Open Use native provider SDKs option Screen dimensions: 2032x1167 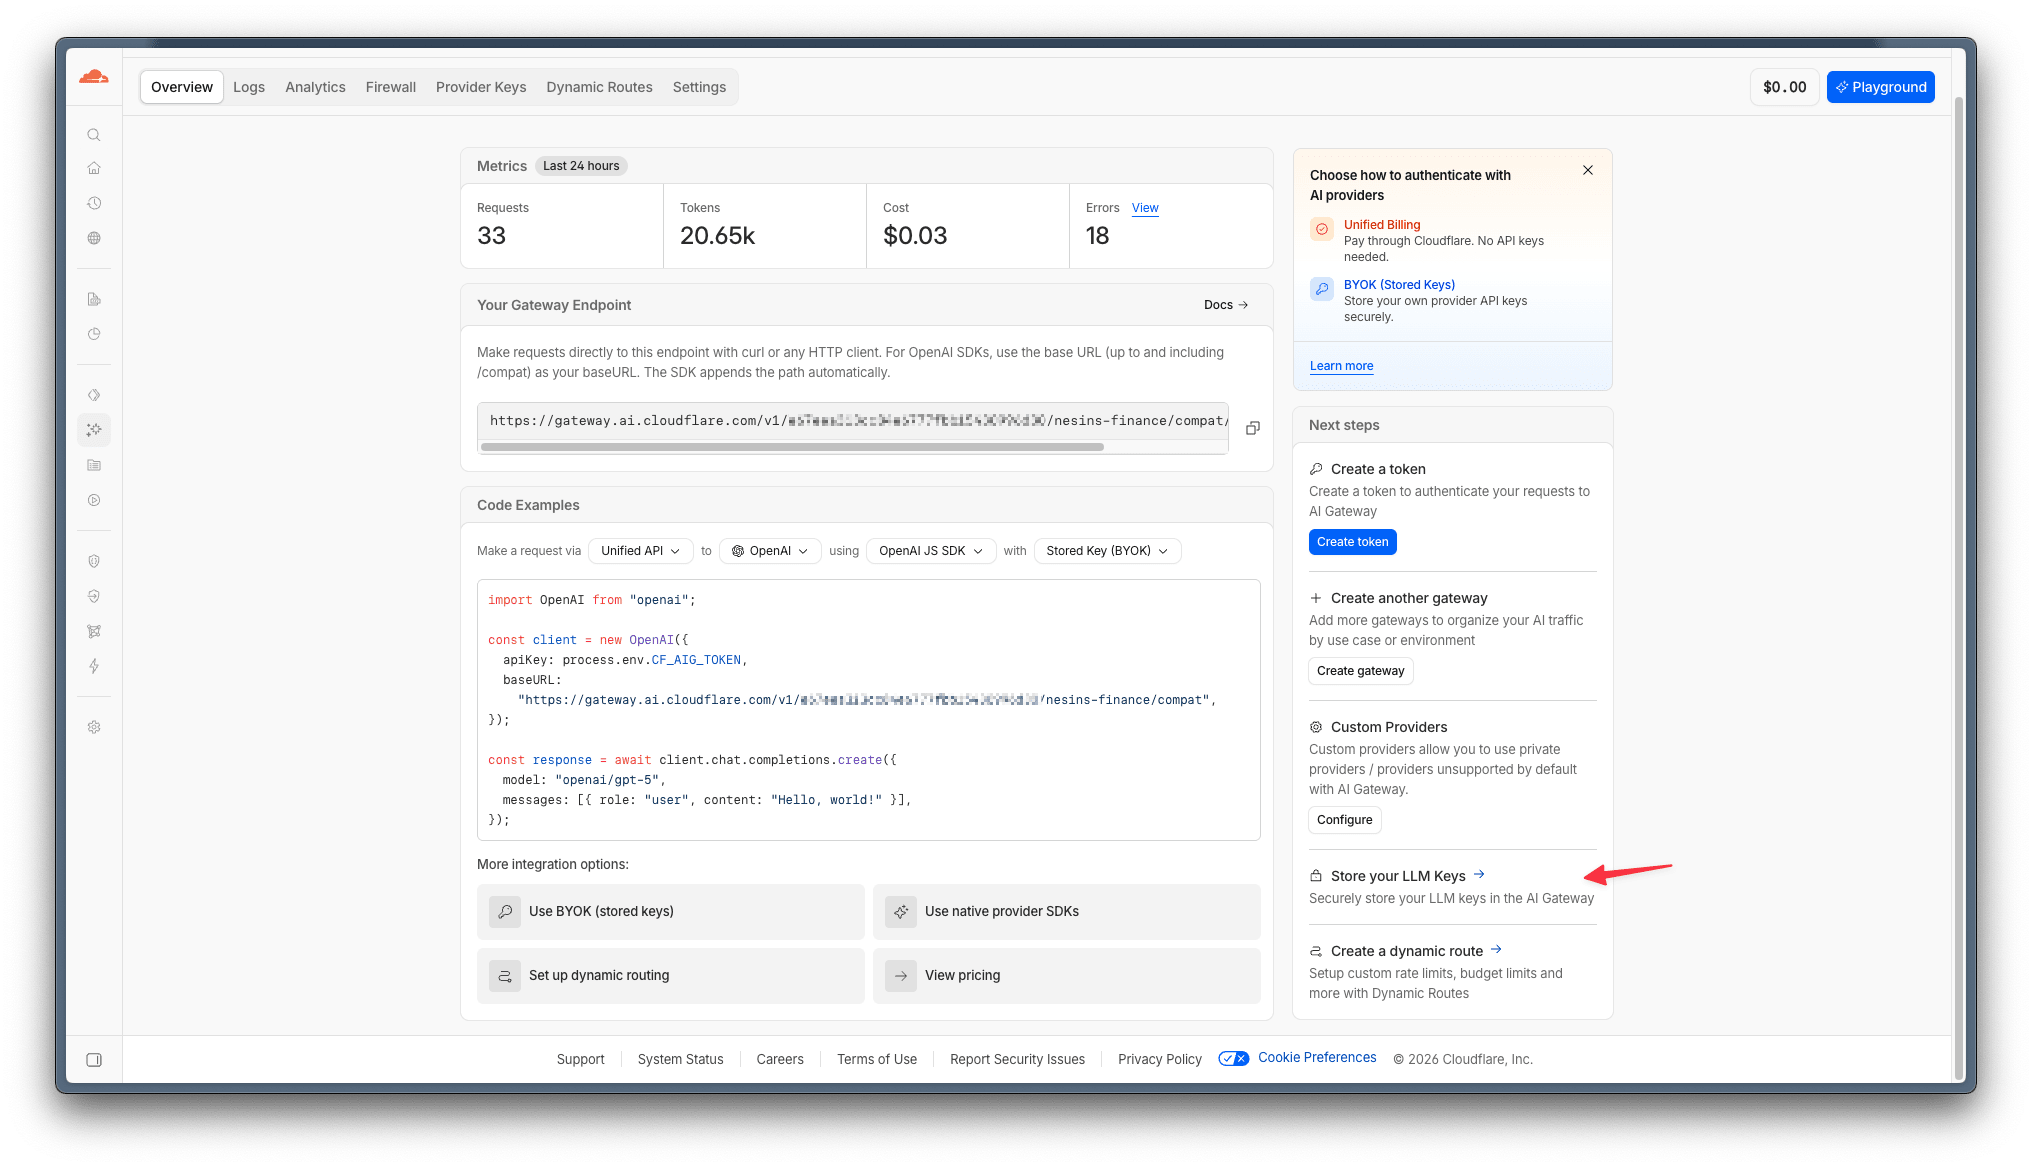point(1067,912)
